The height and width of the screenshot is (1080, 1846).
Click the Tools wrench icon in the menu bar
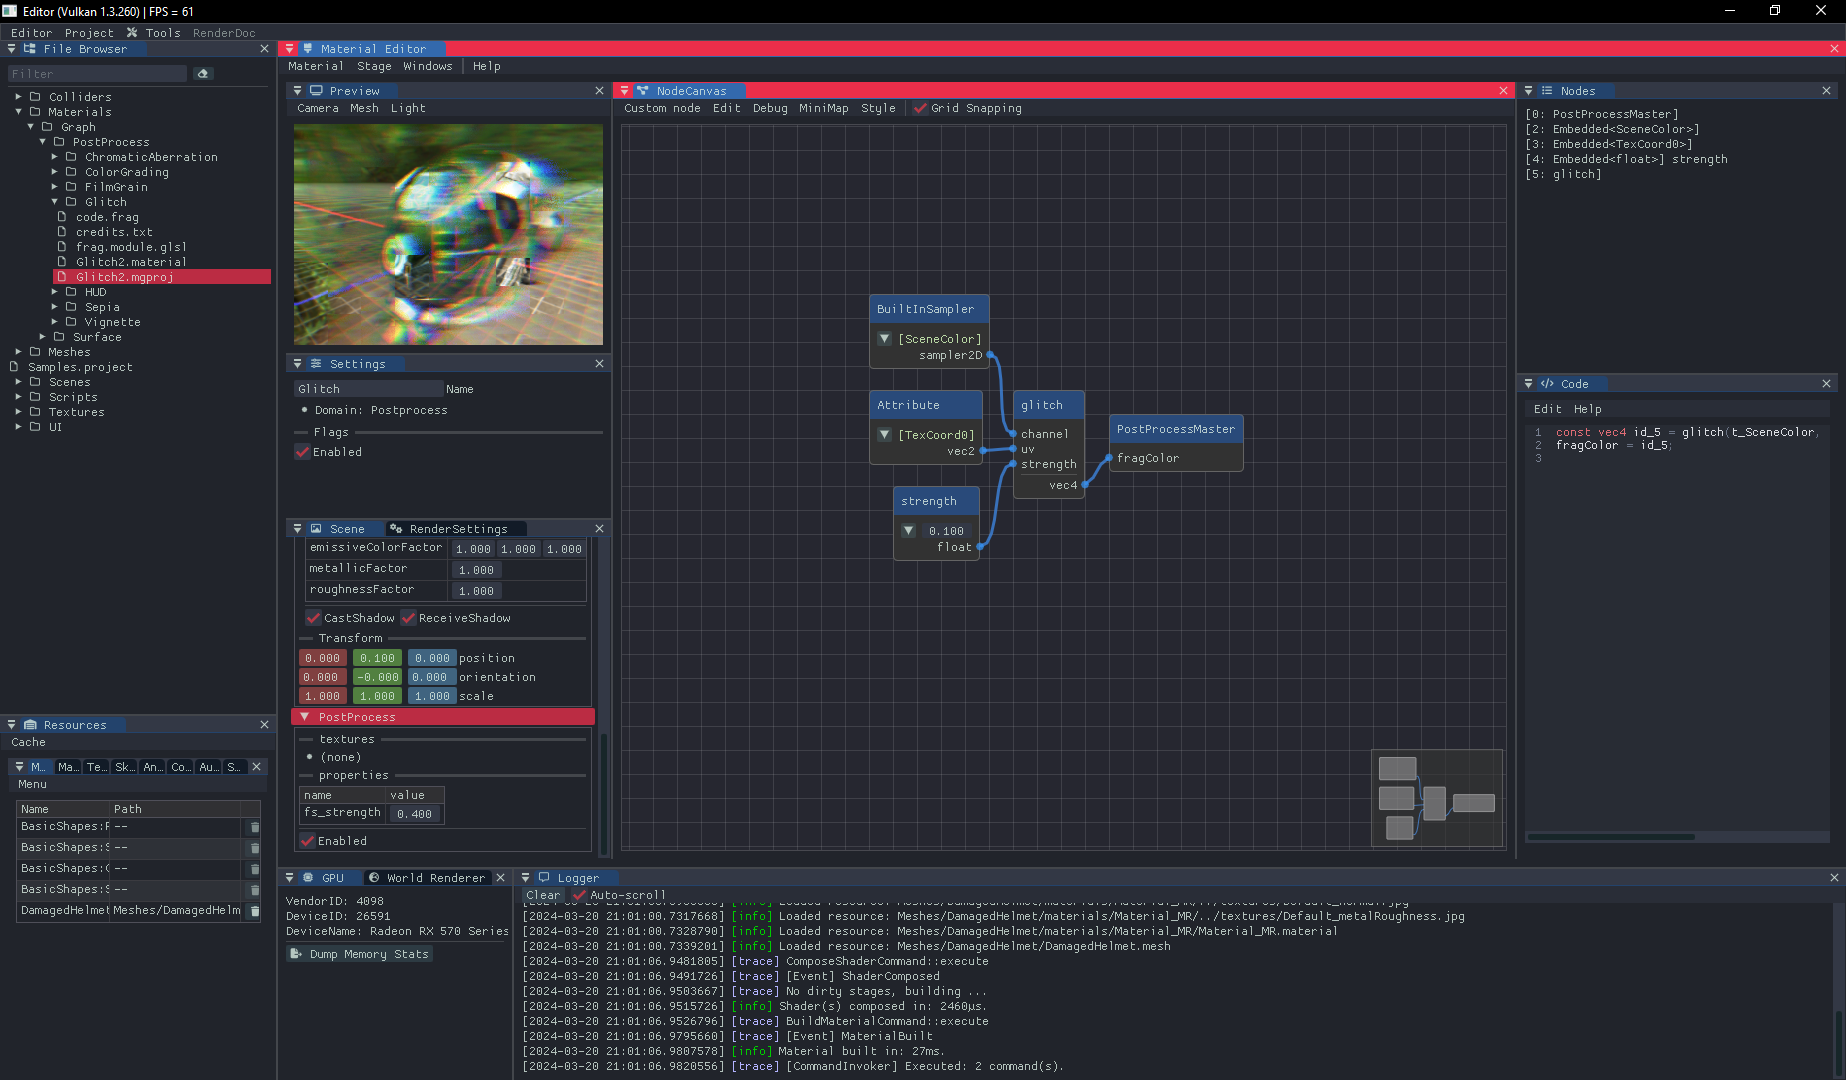132,33
